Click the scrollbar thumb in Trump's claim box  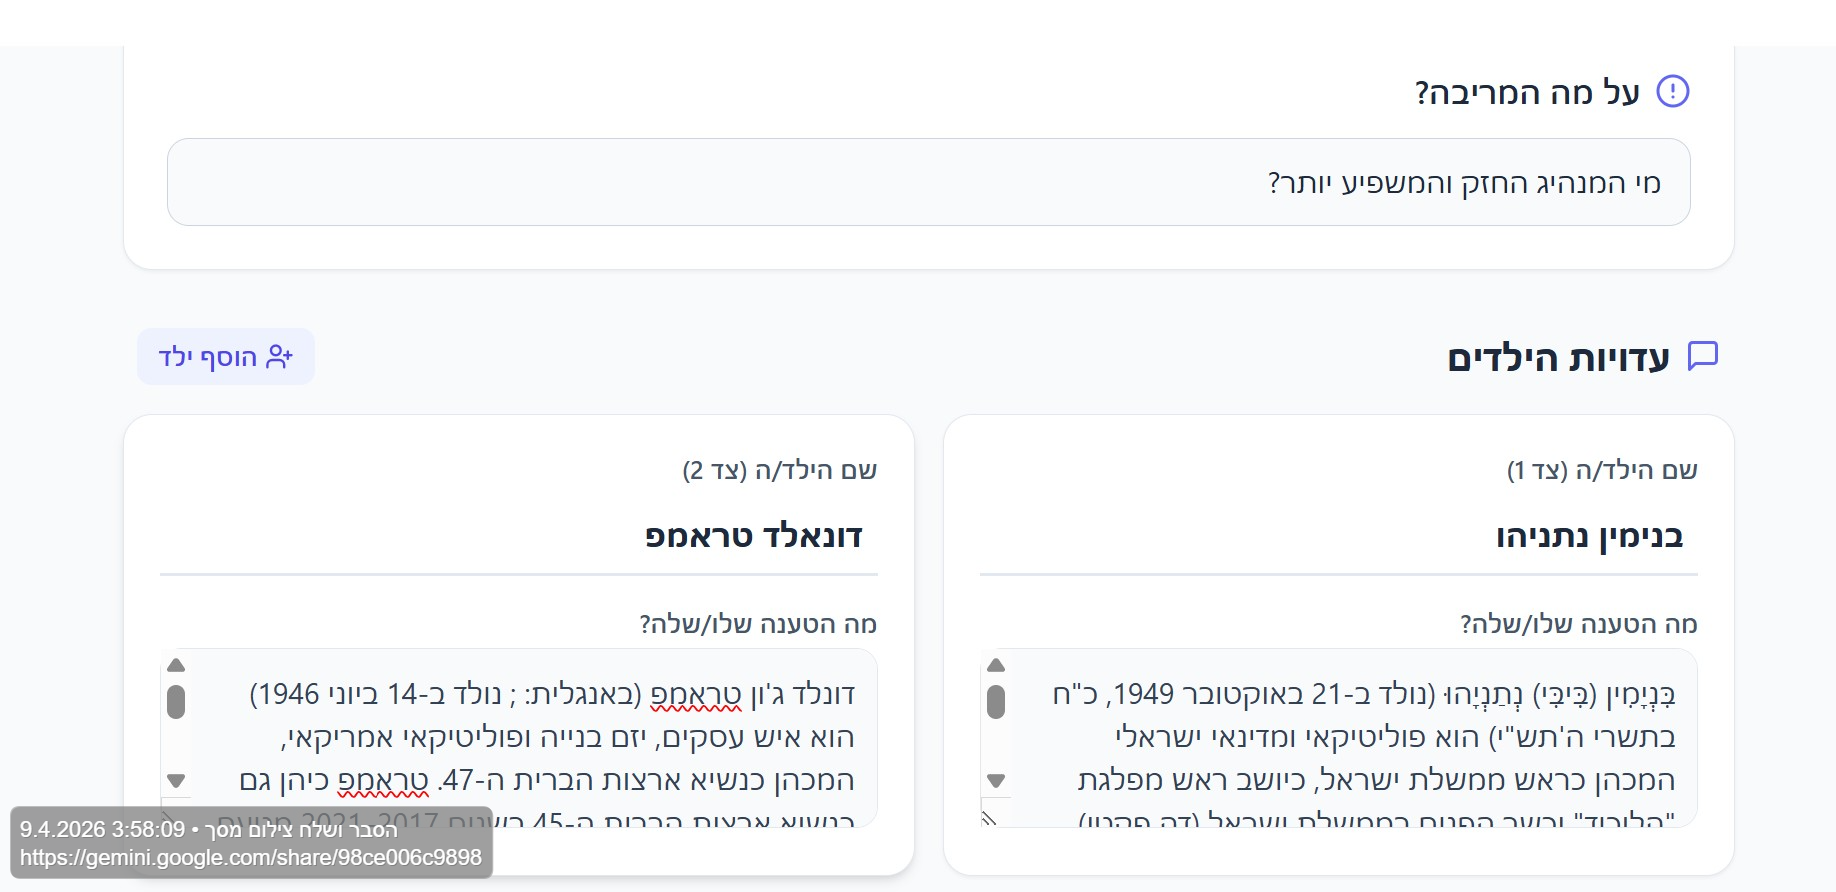[176, 701]
